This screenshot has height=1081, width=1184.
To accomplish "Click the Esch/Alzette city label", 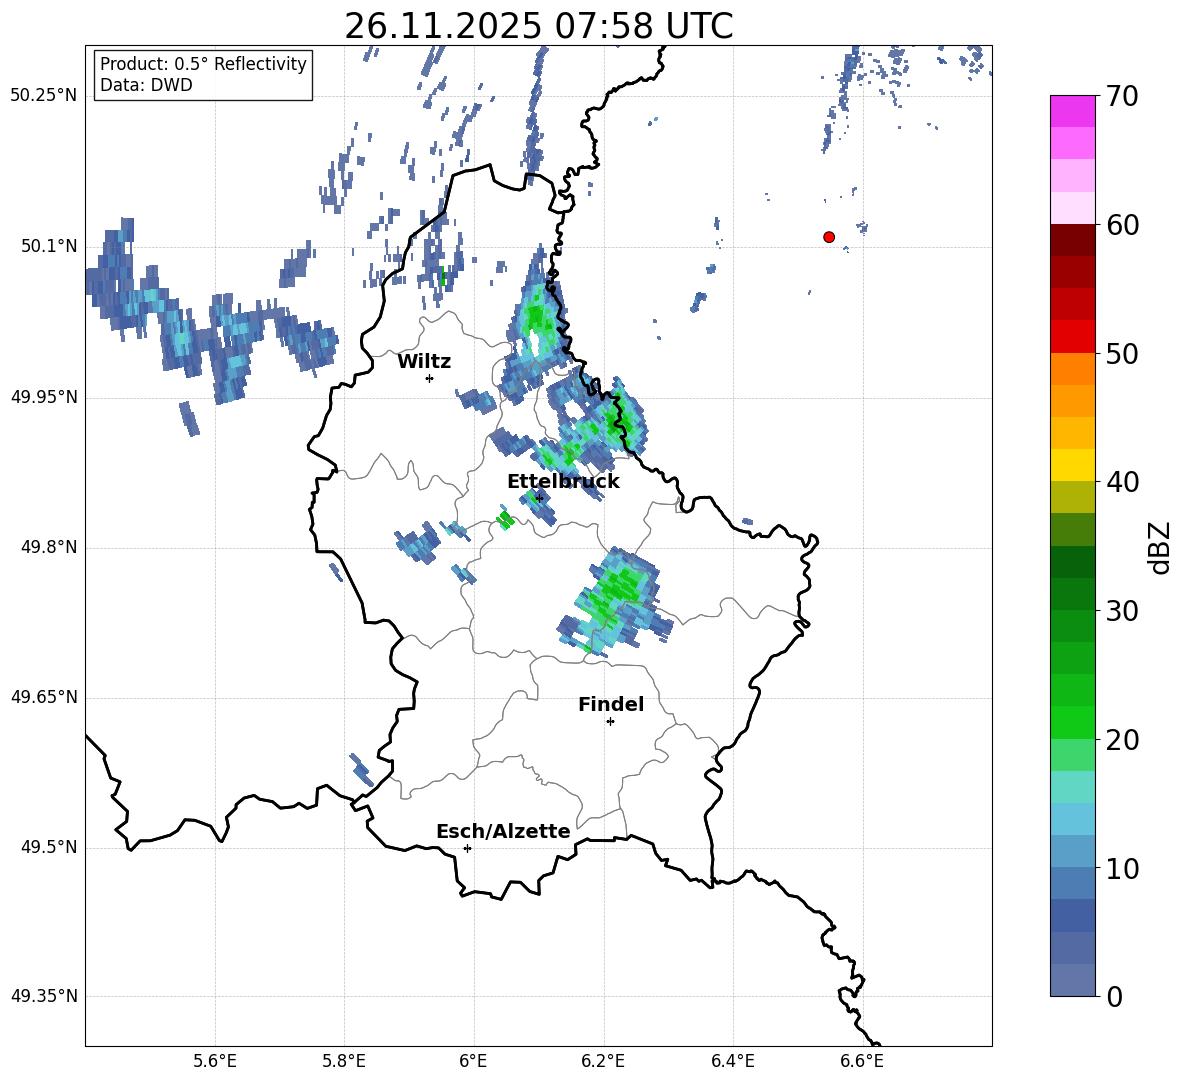I will (503, 831).
